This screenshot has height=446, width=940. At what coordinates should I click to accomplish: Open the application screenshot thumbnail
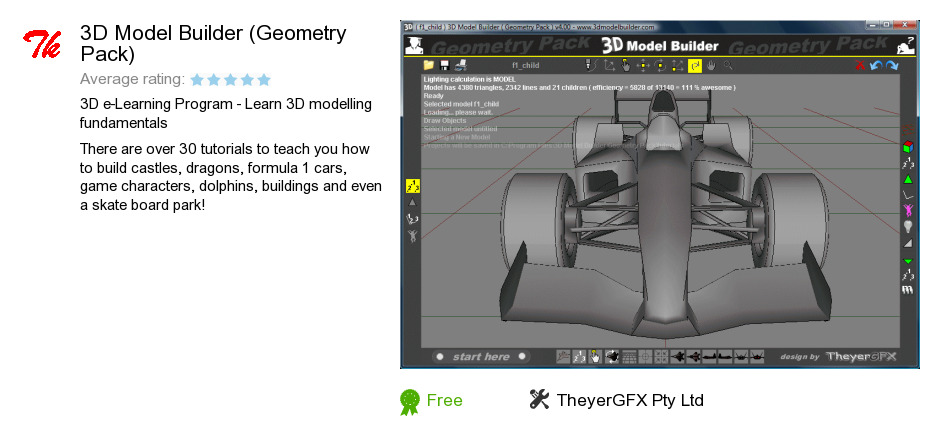click(x=659, y=194)
